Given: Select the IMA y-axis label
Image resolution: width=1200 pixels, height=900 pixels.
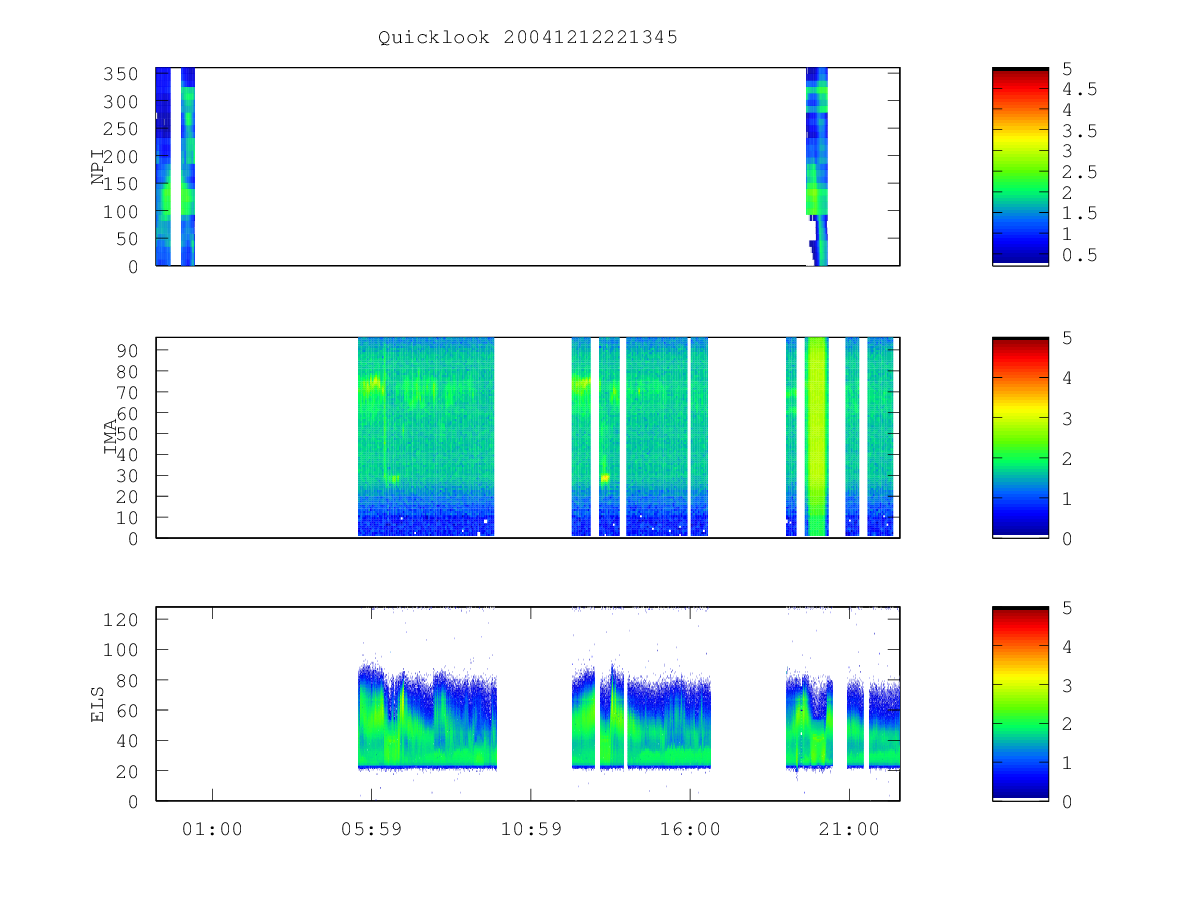Looking at the screenshot, I should tap(111, 437).
